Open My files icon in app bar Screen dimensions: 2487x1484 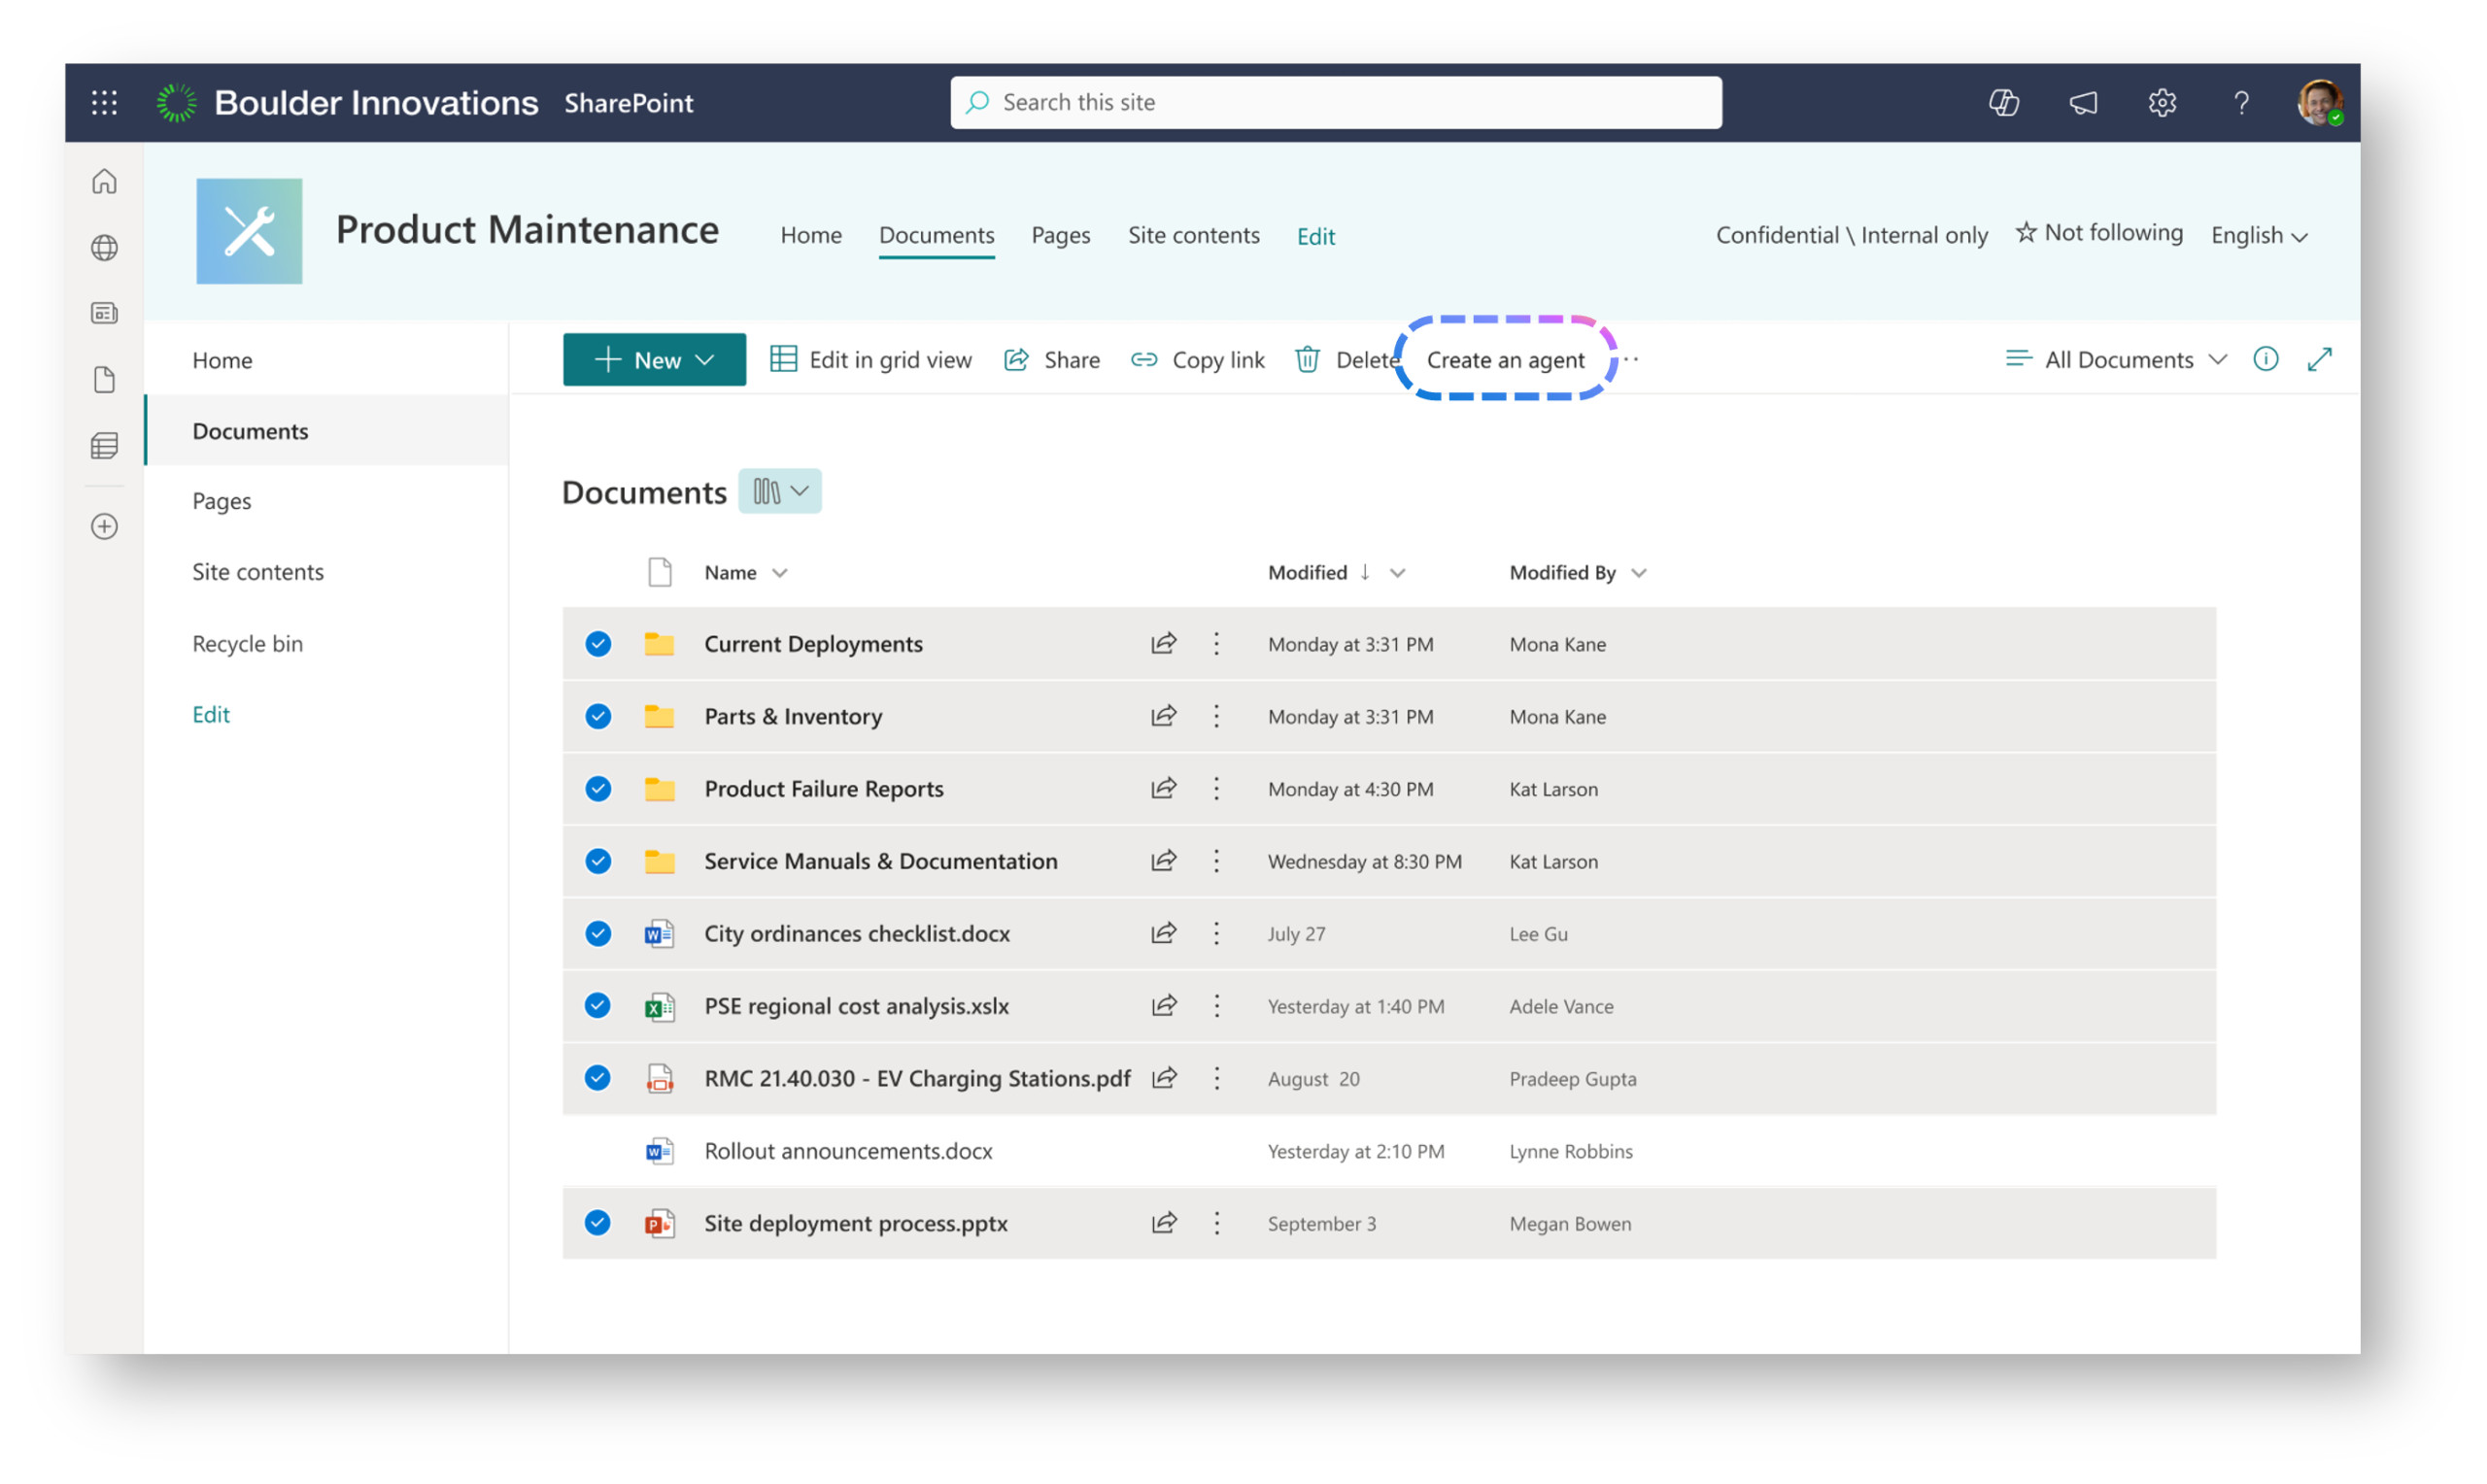[x=104, y=379]
